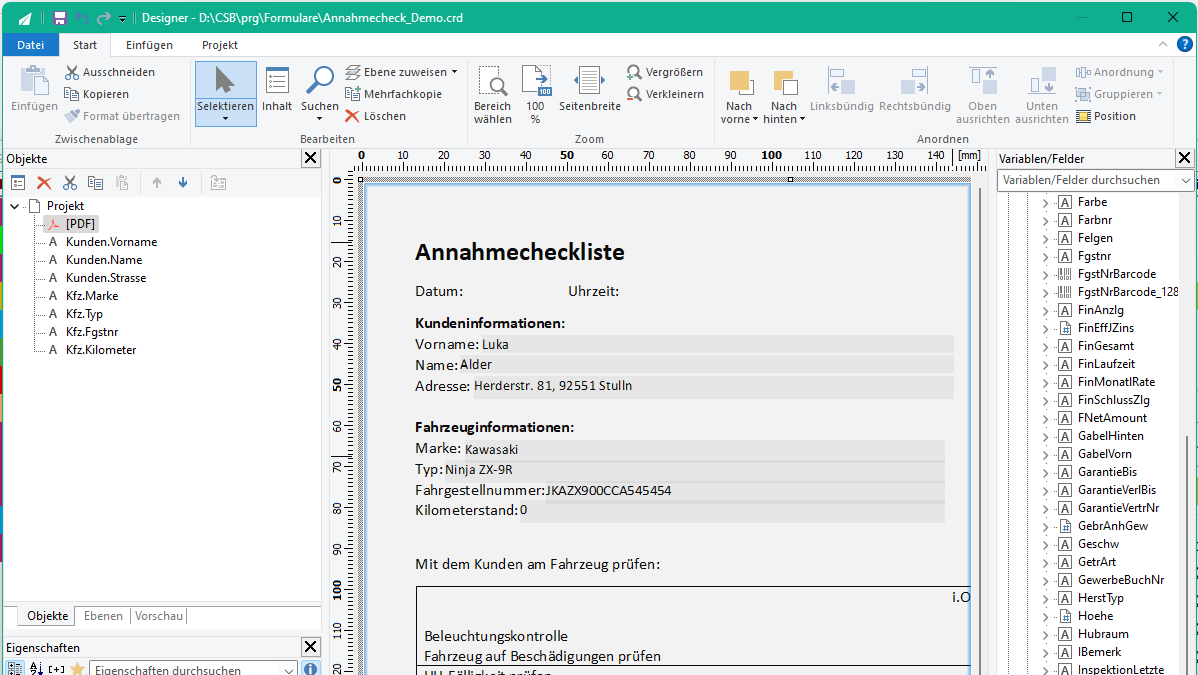Image resolution: width=1198 pixels, height=675 pixels.
Task: Open the Ebene zuweisen dropdown
Action: pos(401,72)
